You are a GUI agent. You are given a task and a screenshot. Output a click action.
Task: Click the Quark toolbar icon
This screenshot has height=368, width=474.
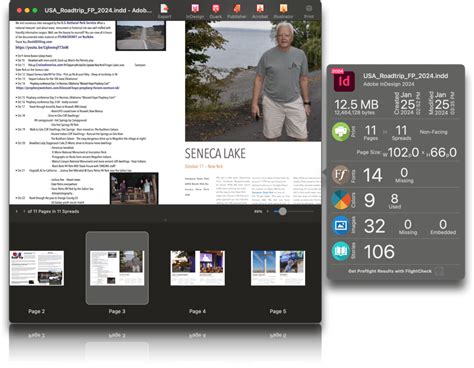(x=216, y=11)
